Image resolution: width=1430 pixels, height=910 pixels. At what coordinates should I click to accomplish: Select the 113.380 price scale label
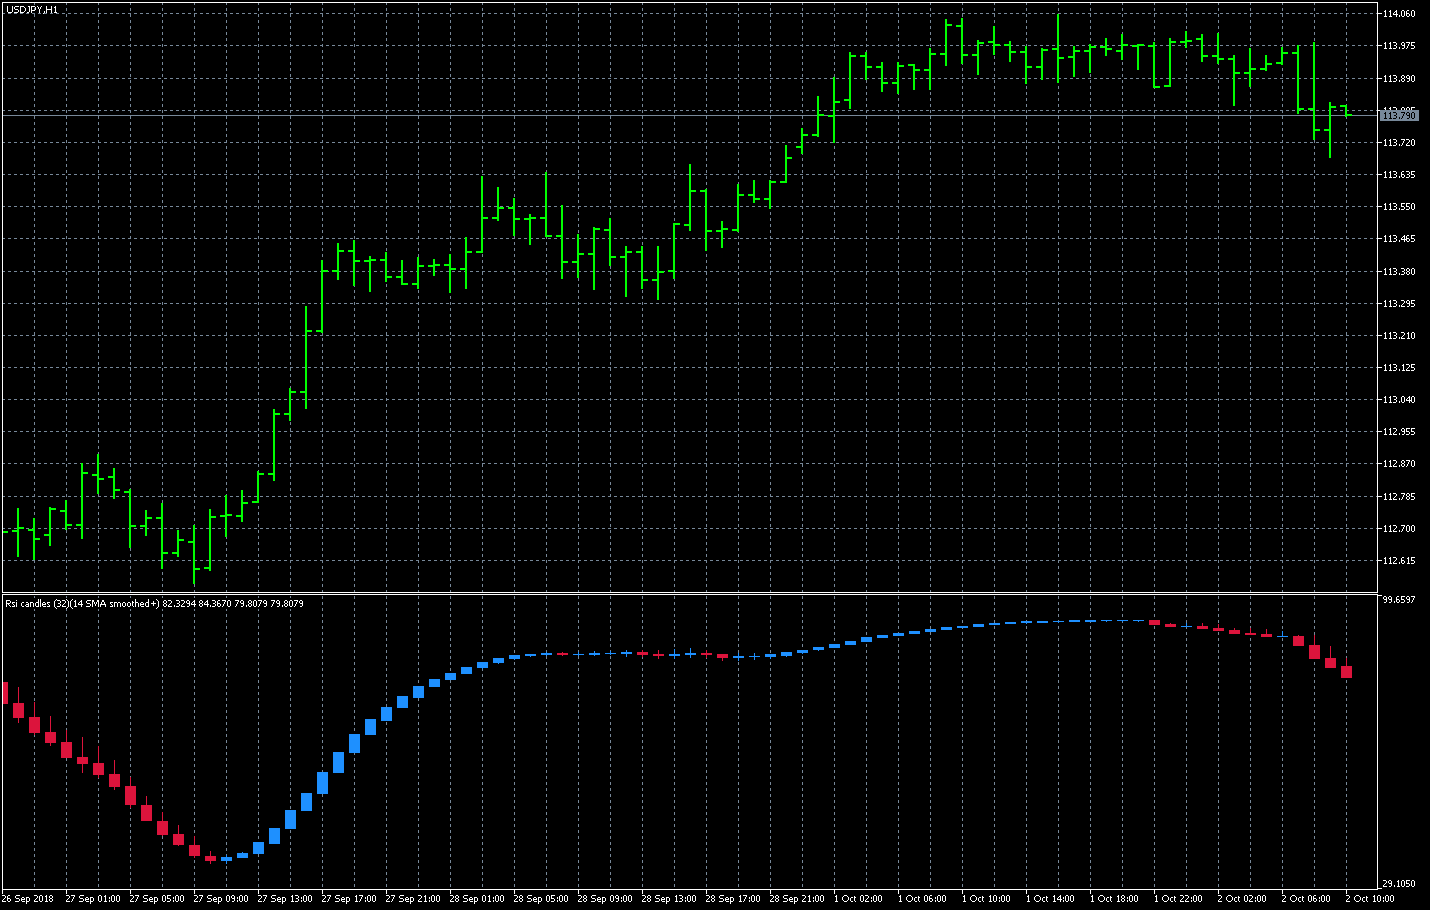click(x=1398, y=272)
